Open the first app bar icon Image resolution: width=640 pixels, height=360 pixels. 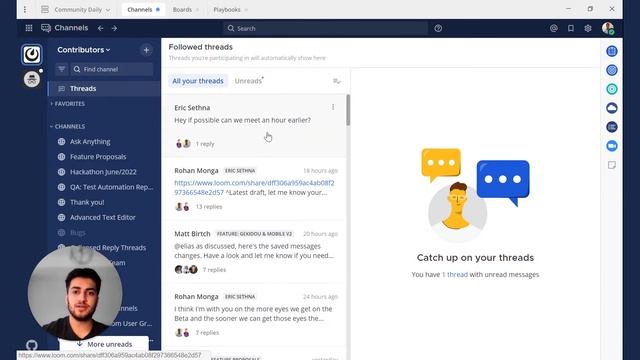pos(611,51)
